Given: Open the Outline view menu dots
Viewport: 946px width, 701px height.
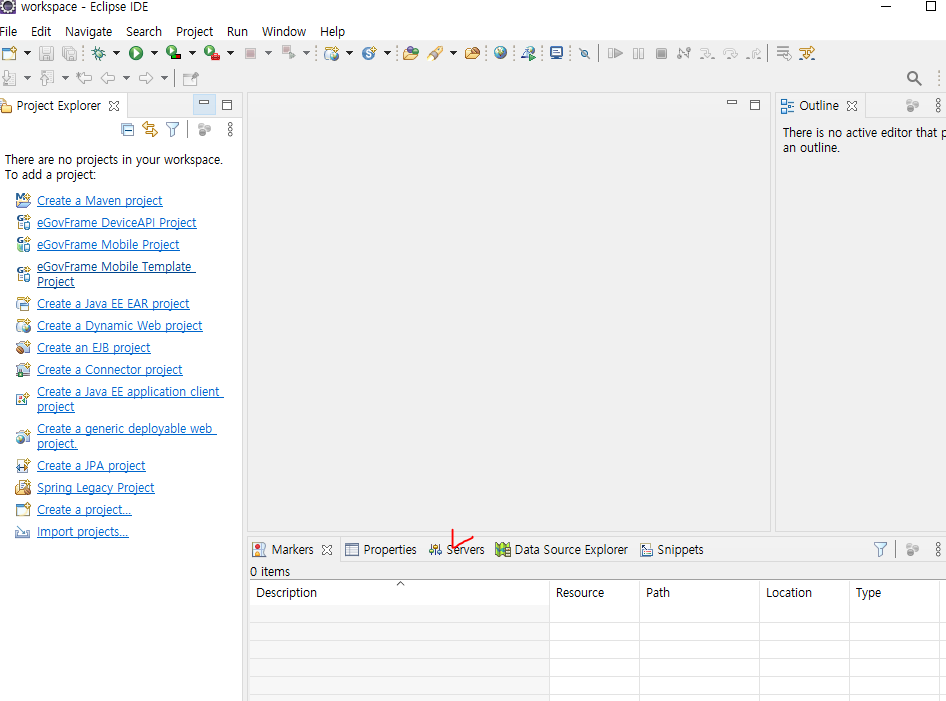Looking at the screenshot, I should pyautogui.click(x=938, y=106).
